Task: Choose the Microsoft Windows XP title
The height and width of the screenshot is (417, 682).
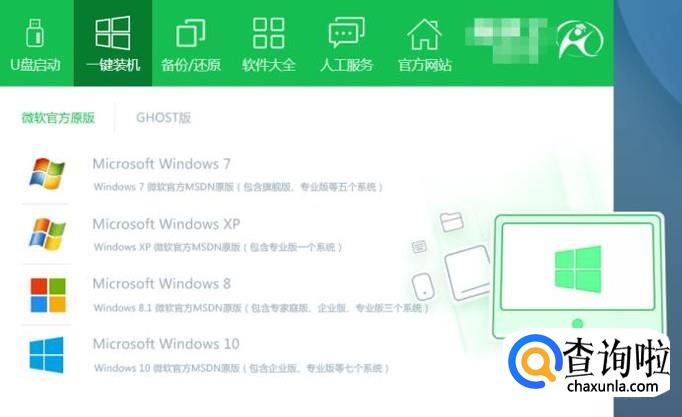Action: 166,224
